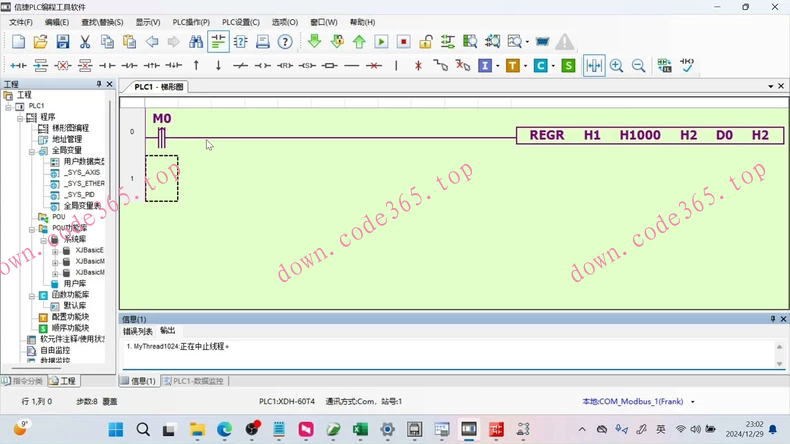
Task: Open the 文件(F) menu
Action: pos(21,22)
